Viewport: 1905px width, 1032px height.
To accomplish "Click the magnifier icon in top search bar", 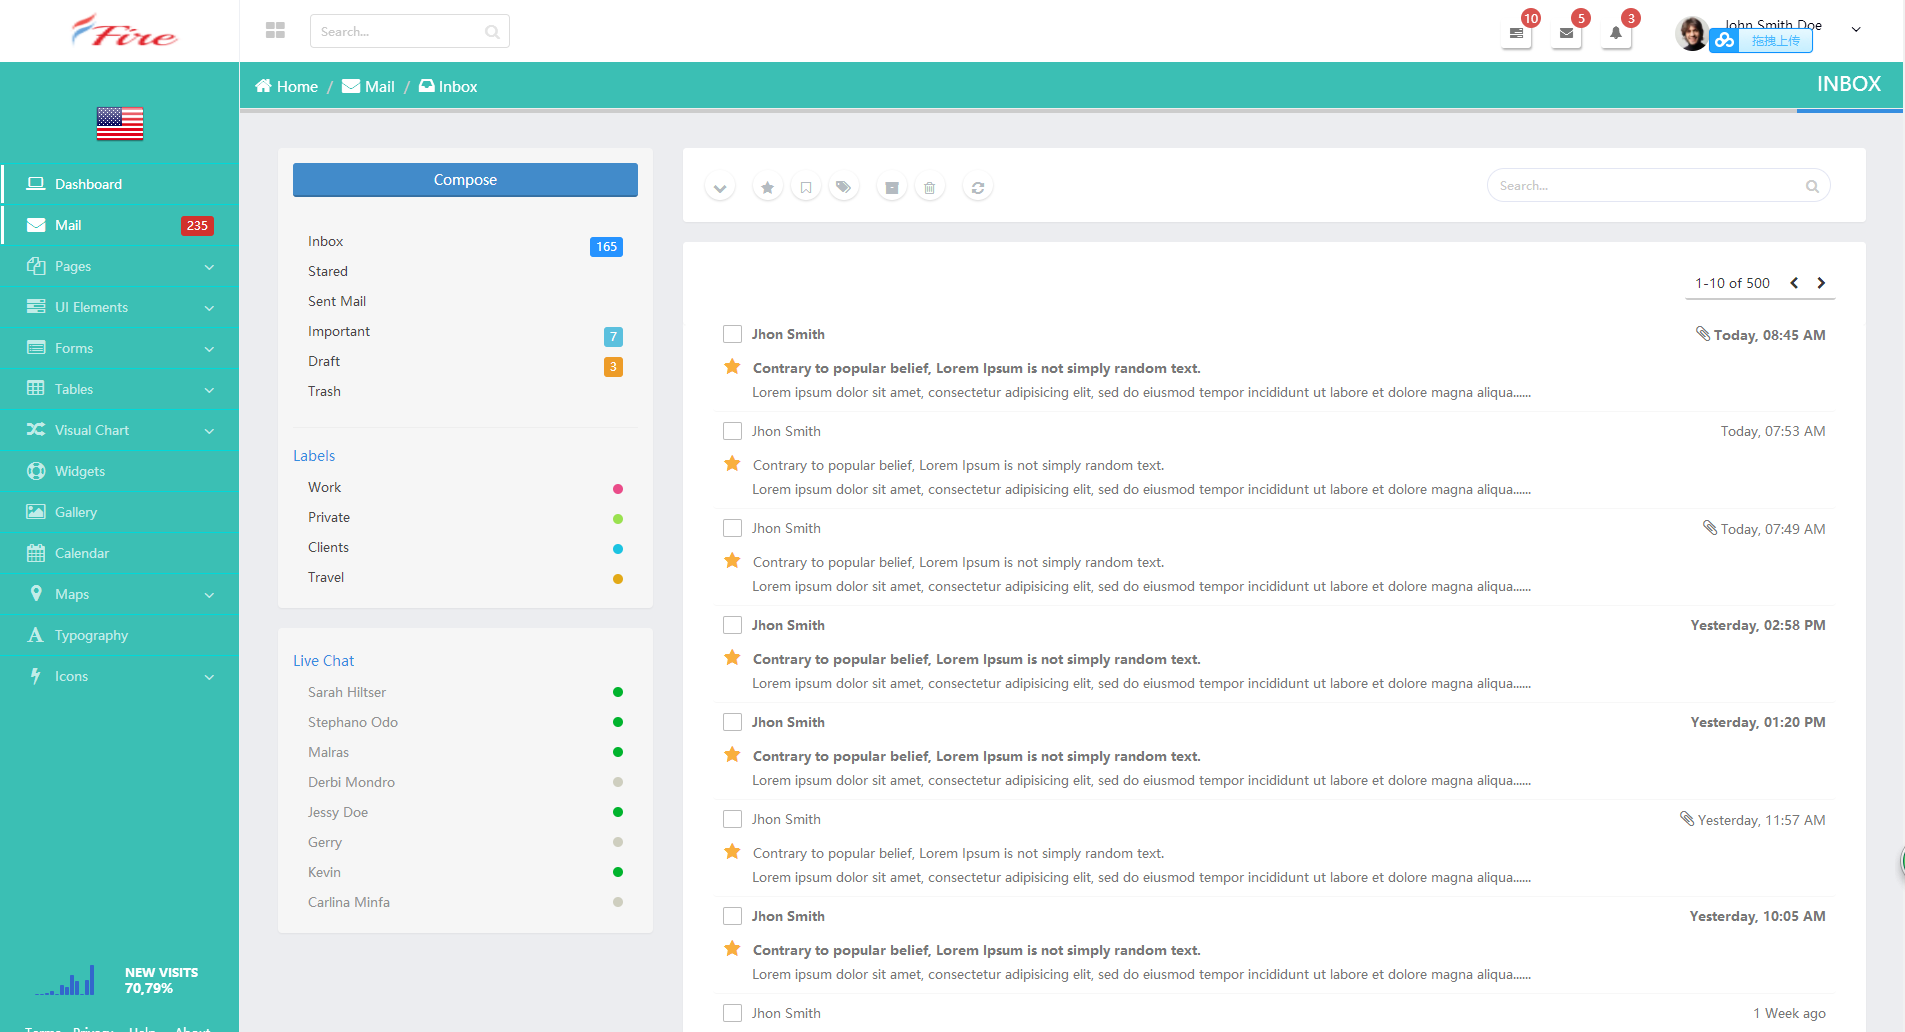I will [x=492, y=32].
